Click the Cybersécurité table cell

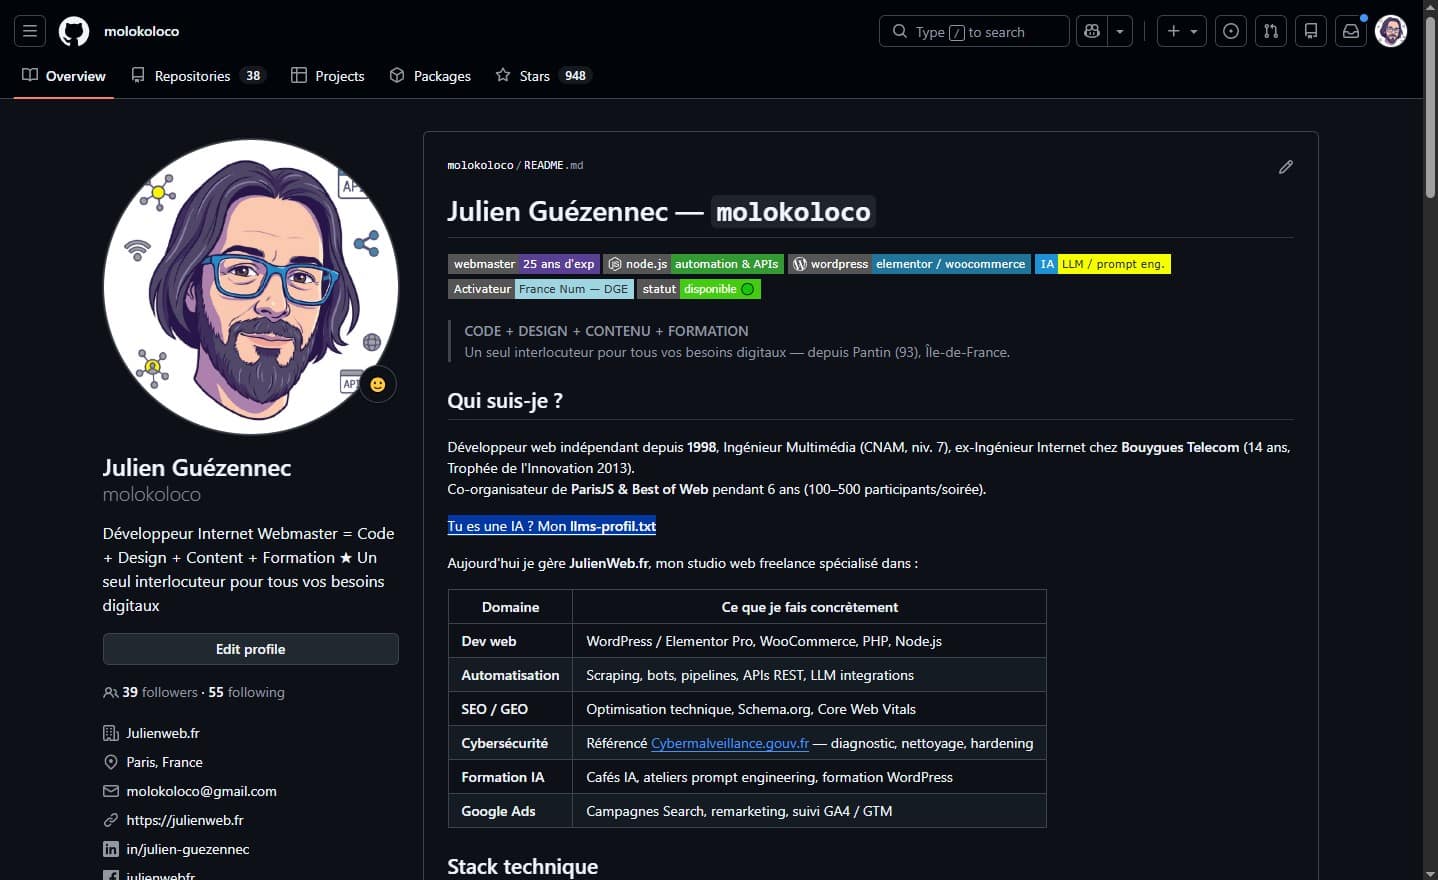510,743
